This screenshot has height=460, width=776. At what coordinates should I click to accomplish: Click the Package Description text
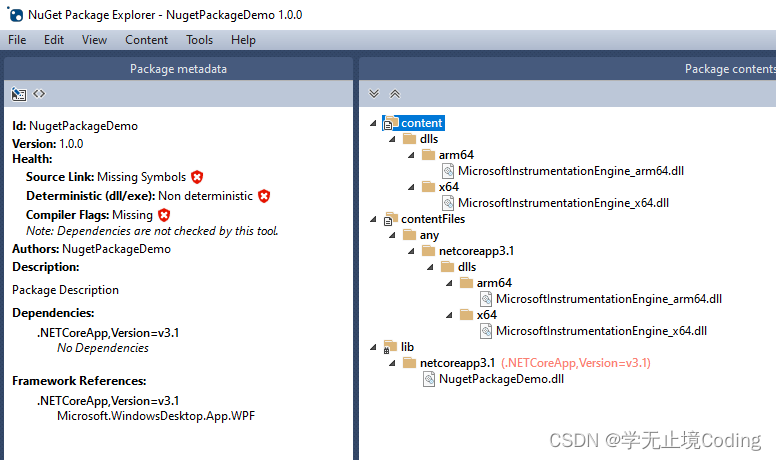click(65, 290)
